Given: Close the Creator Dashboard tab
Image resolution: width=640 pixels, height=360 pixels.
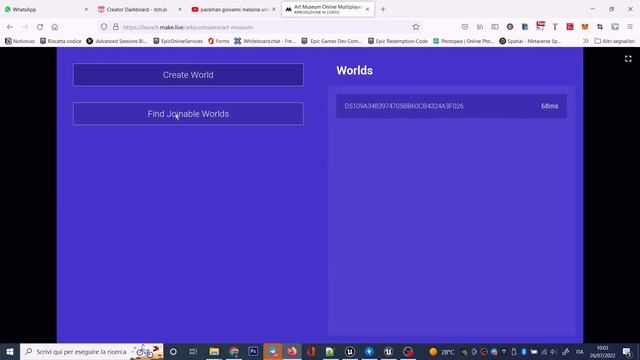Looking at the screenshot, I should [180, 9].
